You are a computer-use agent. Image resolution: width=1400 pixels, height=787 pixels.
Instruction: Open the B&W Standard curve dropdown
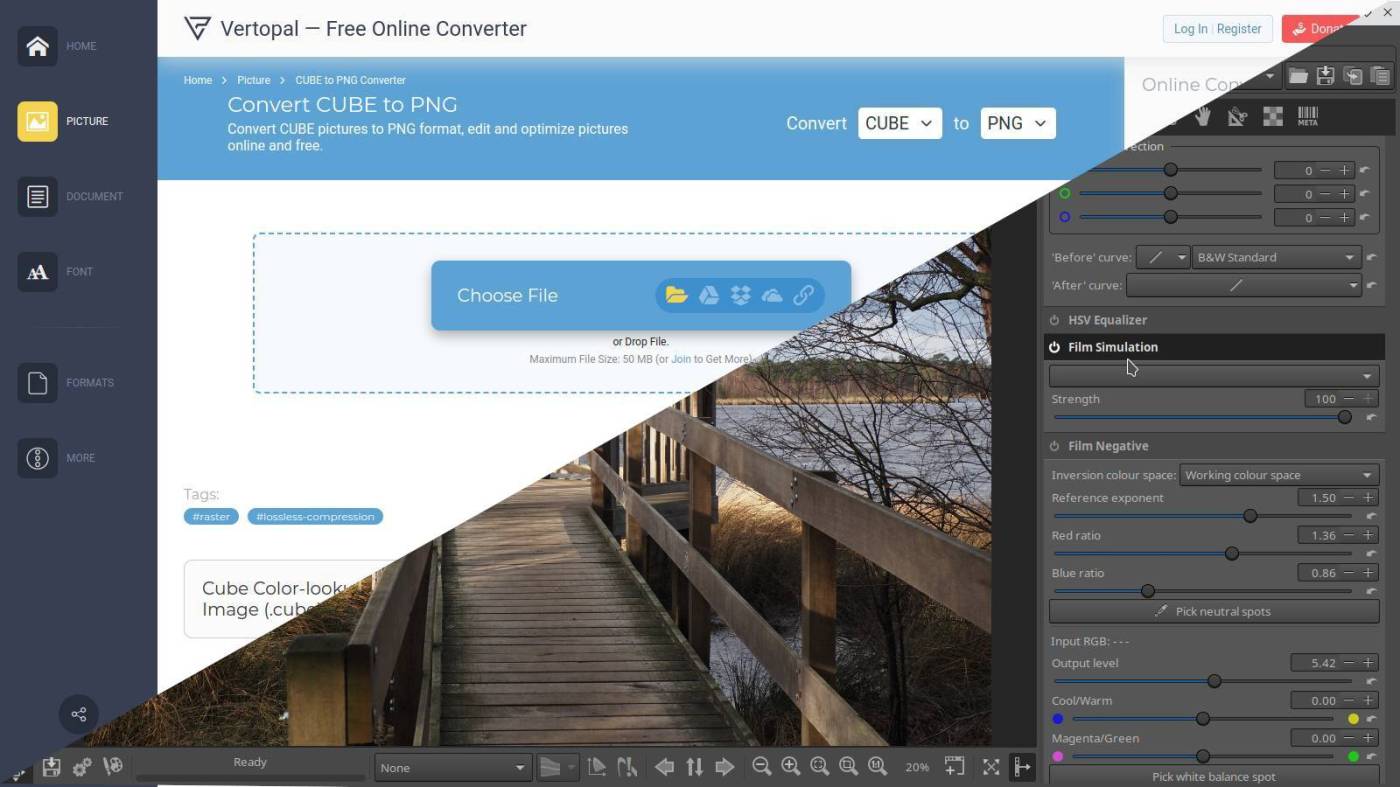[x=1277, y=257]
